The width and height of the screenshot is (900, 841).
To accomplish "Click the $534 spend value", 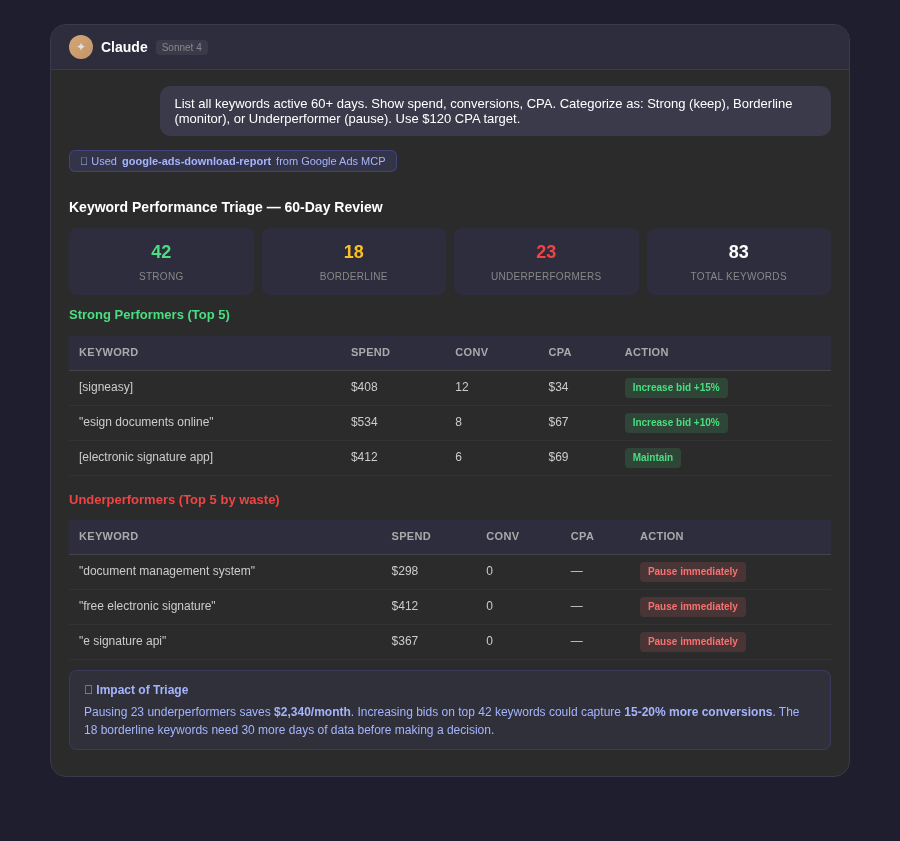I will 364,422.
